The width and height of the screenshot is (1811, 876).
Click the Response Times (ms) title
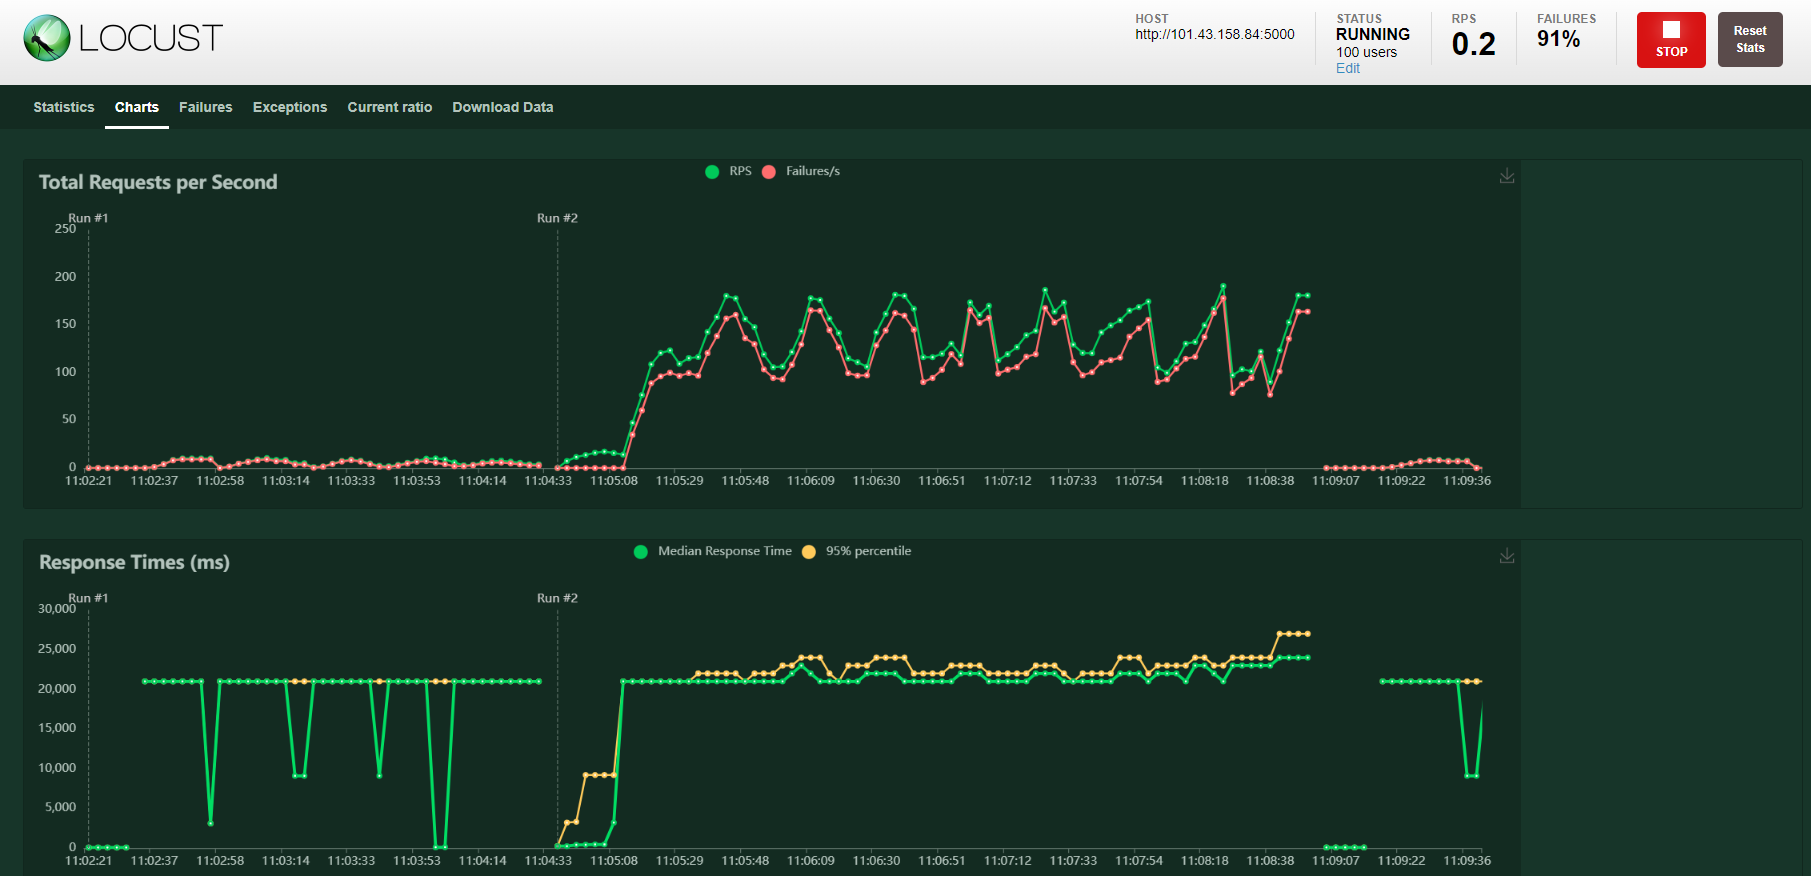point(134,562)
